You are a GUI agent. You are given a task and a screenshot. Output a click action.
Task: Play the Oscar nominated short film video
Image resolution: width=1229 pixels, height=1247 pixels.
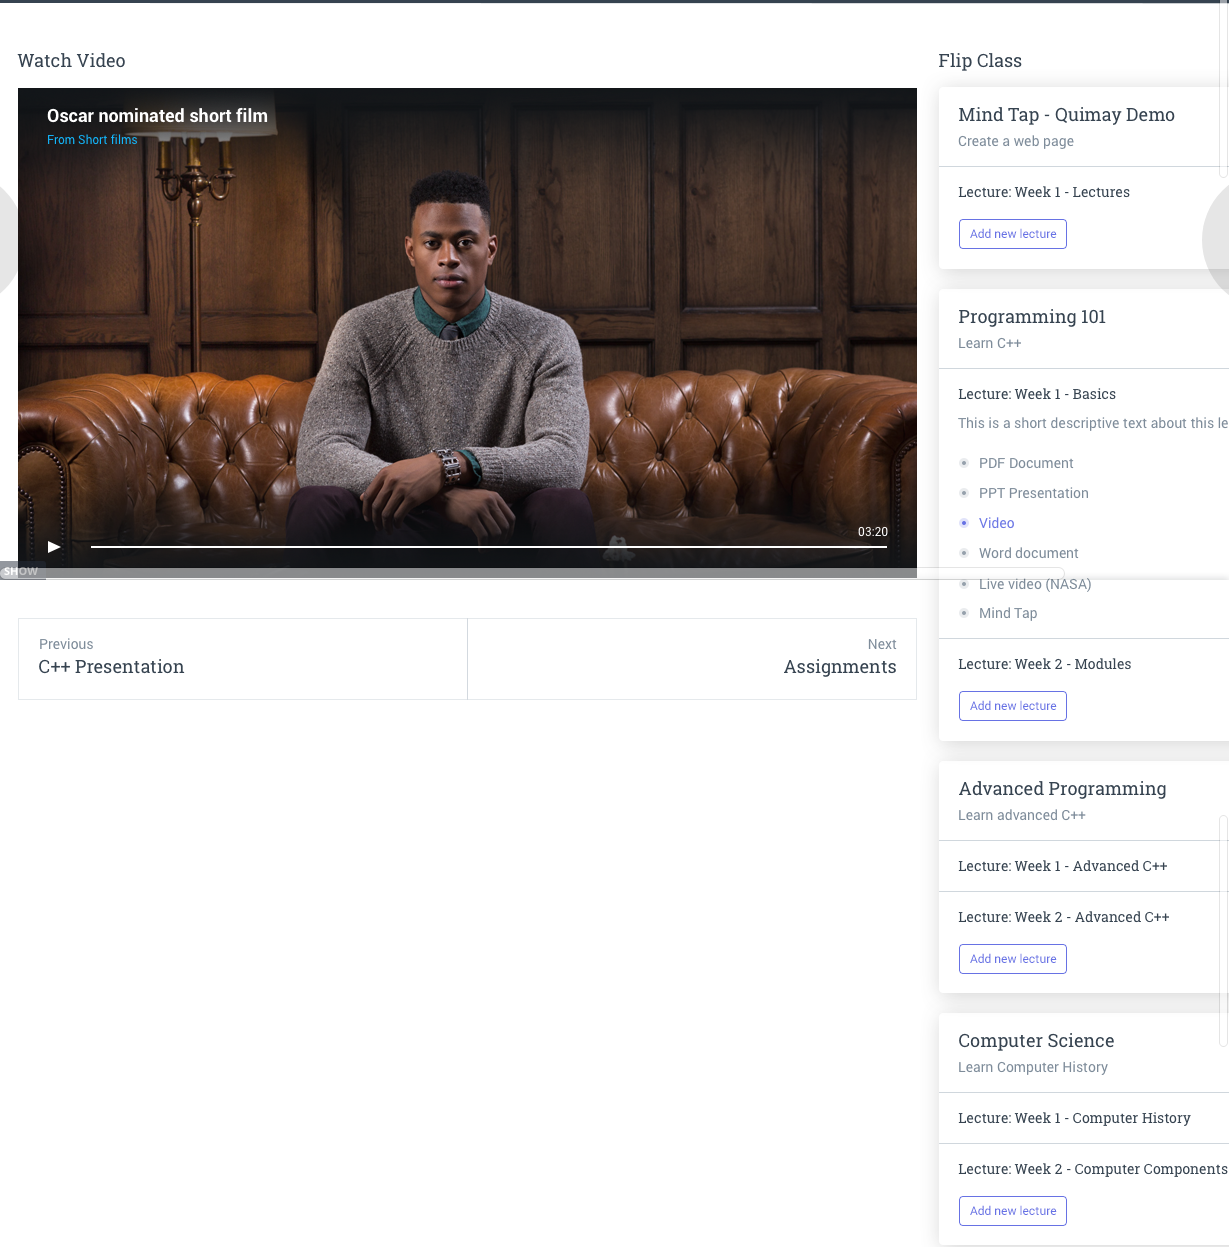54,547
